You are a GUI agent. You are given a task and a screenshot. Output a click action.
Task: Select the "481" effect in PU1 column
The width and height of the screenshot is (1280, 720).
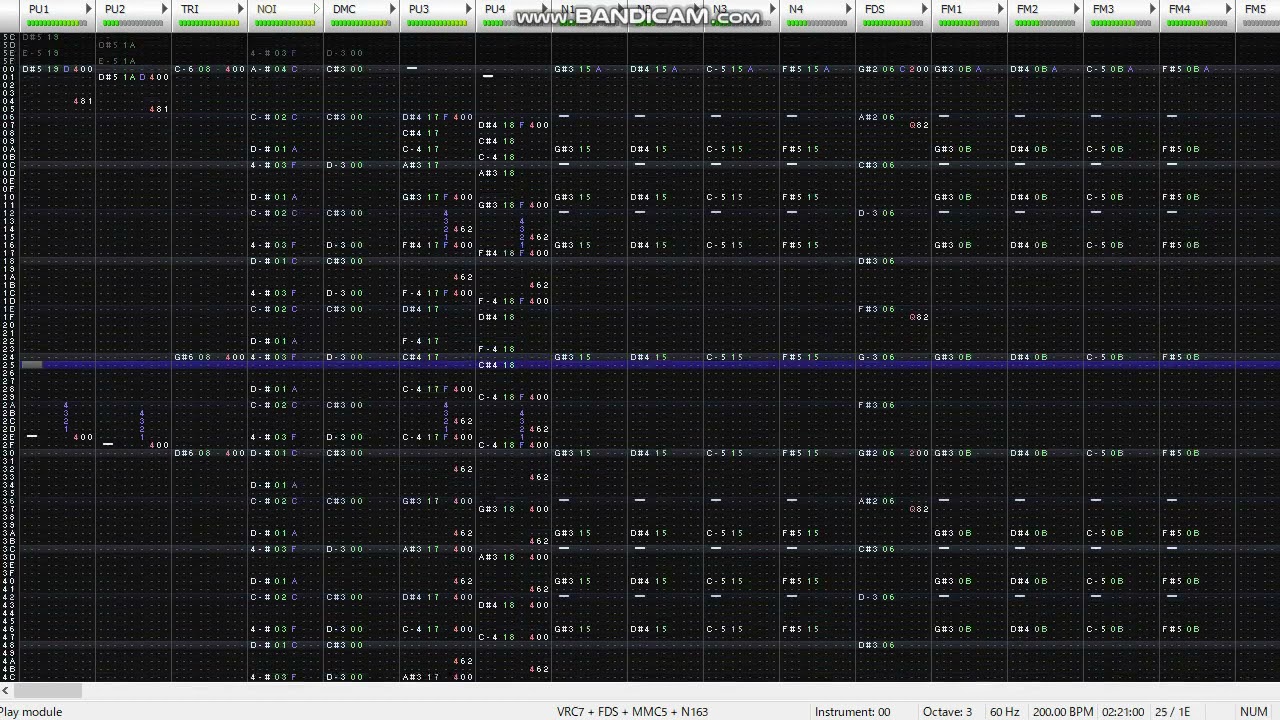point(83,101)
